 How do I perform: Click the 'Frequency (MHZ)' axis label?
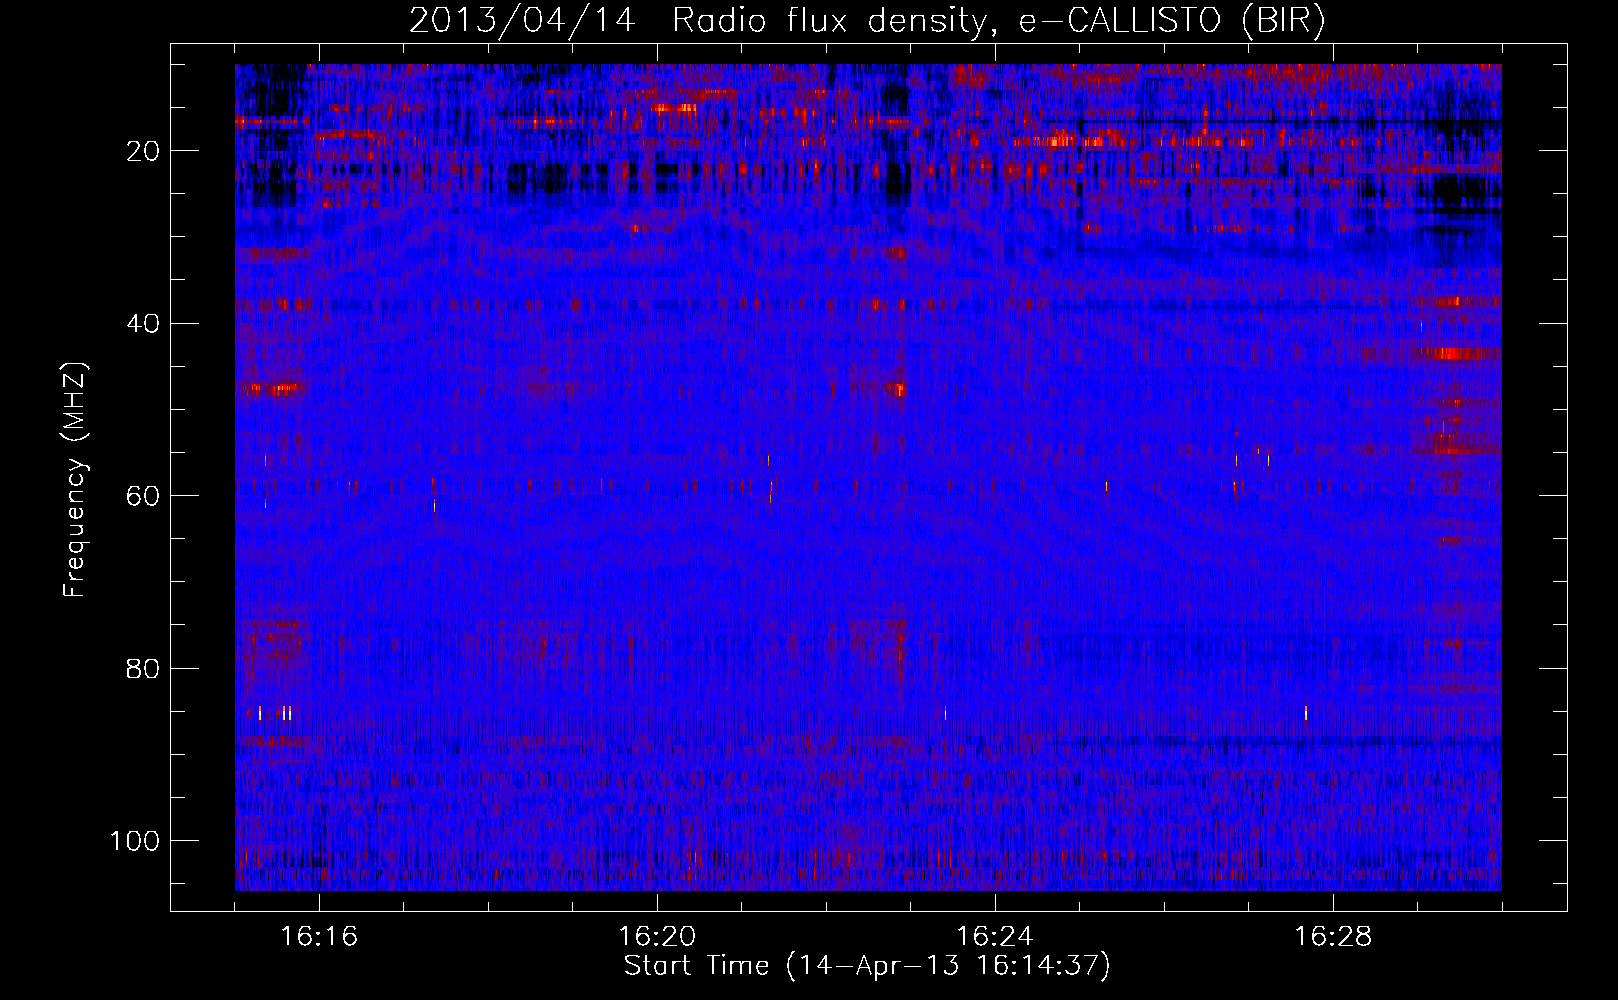pos(75,479)
